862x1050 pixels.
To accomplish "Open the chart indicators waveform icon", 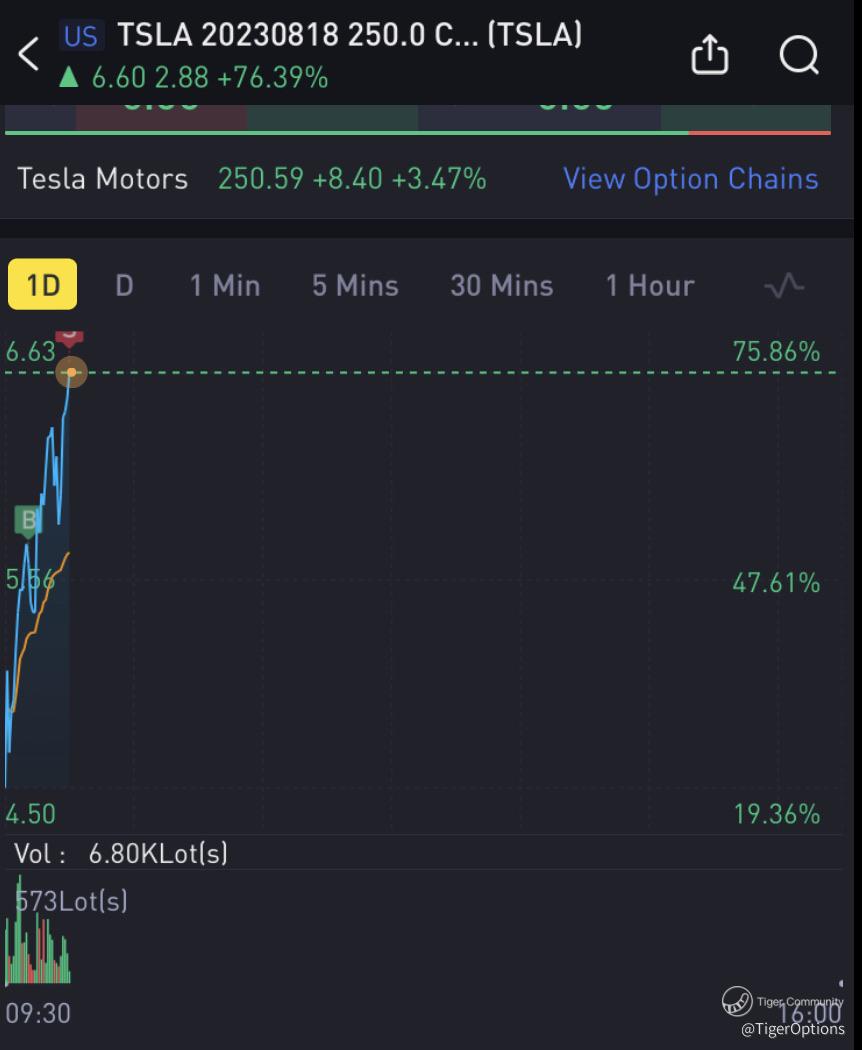I will [x=783, y=286].
